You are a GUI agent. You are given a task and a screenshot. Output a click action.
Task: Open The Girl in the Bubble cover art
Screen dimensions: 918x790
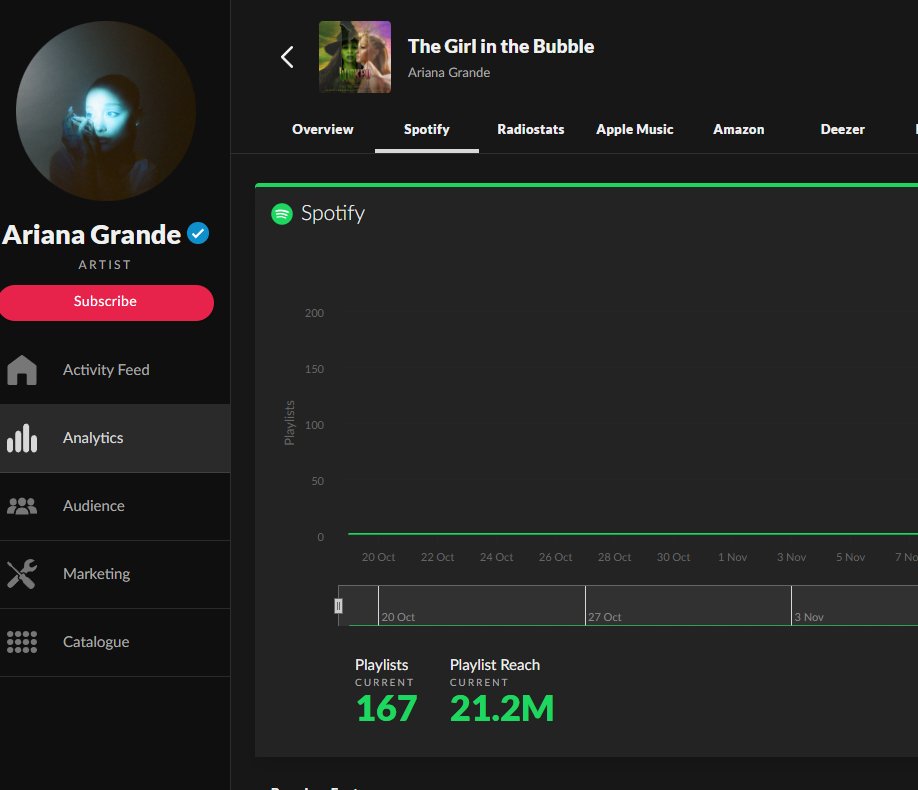pos(355,57)
